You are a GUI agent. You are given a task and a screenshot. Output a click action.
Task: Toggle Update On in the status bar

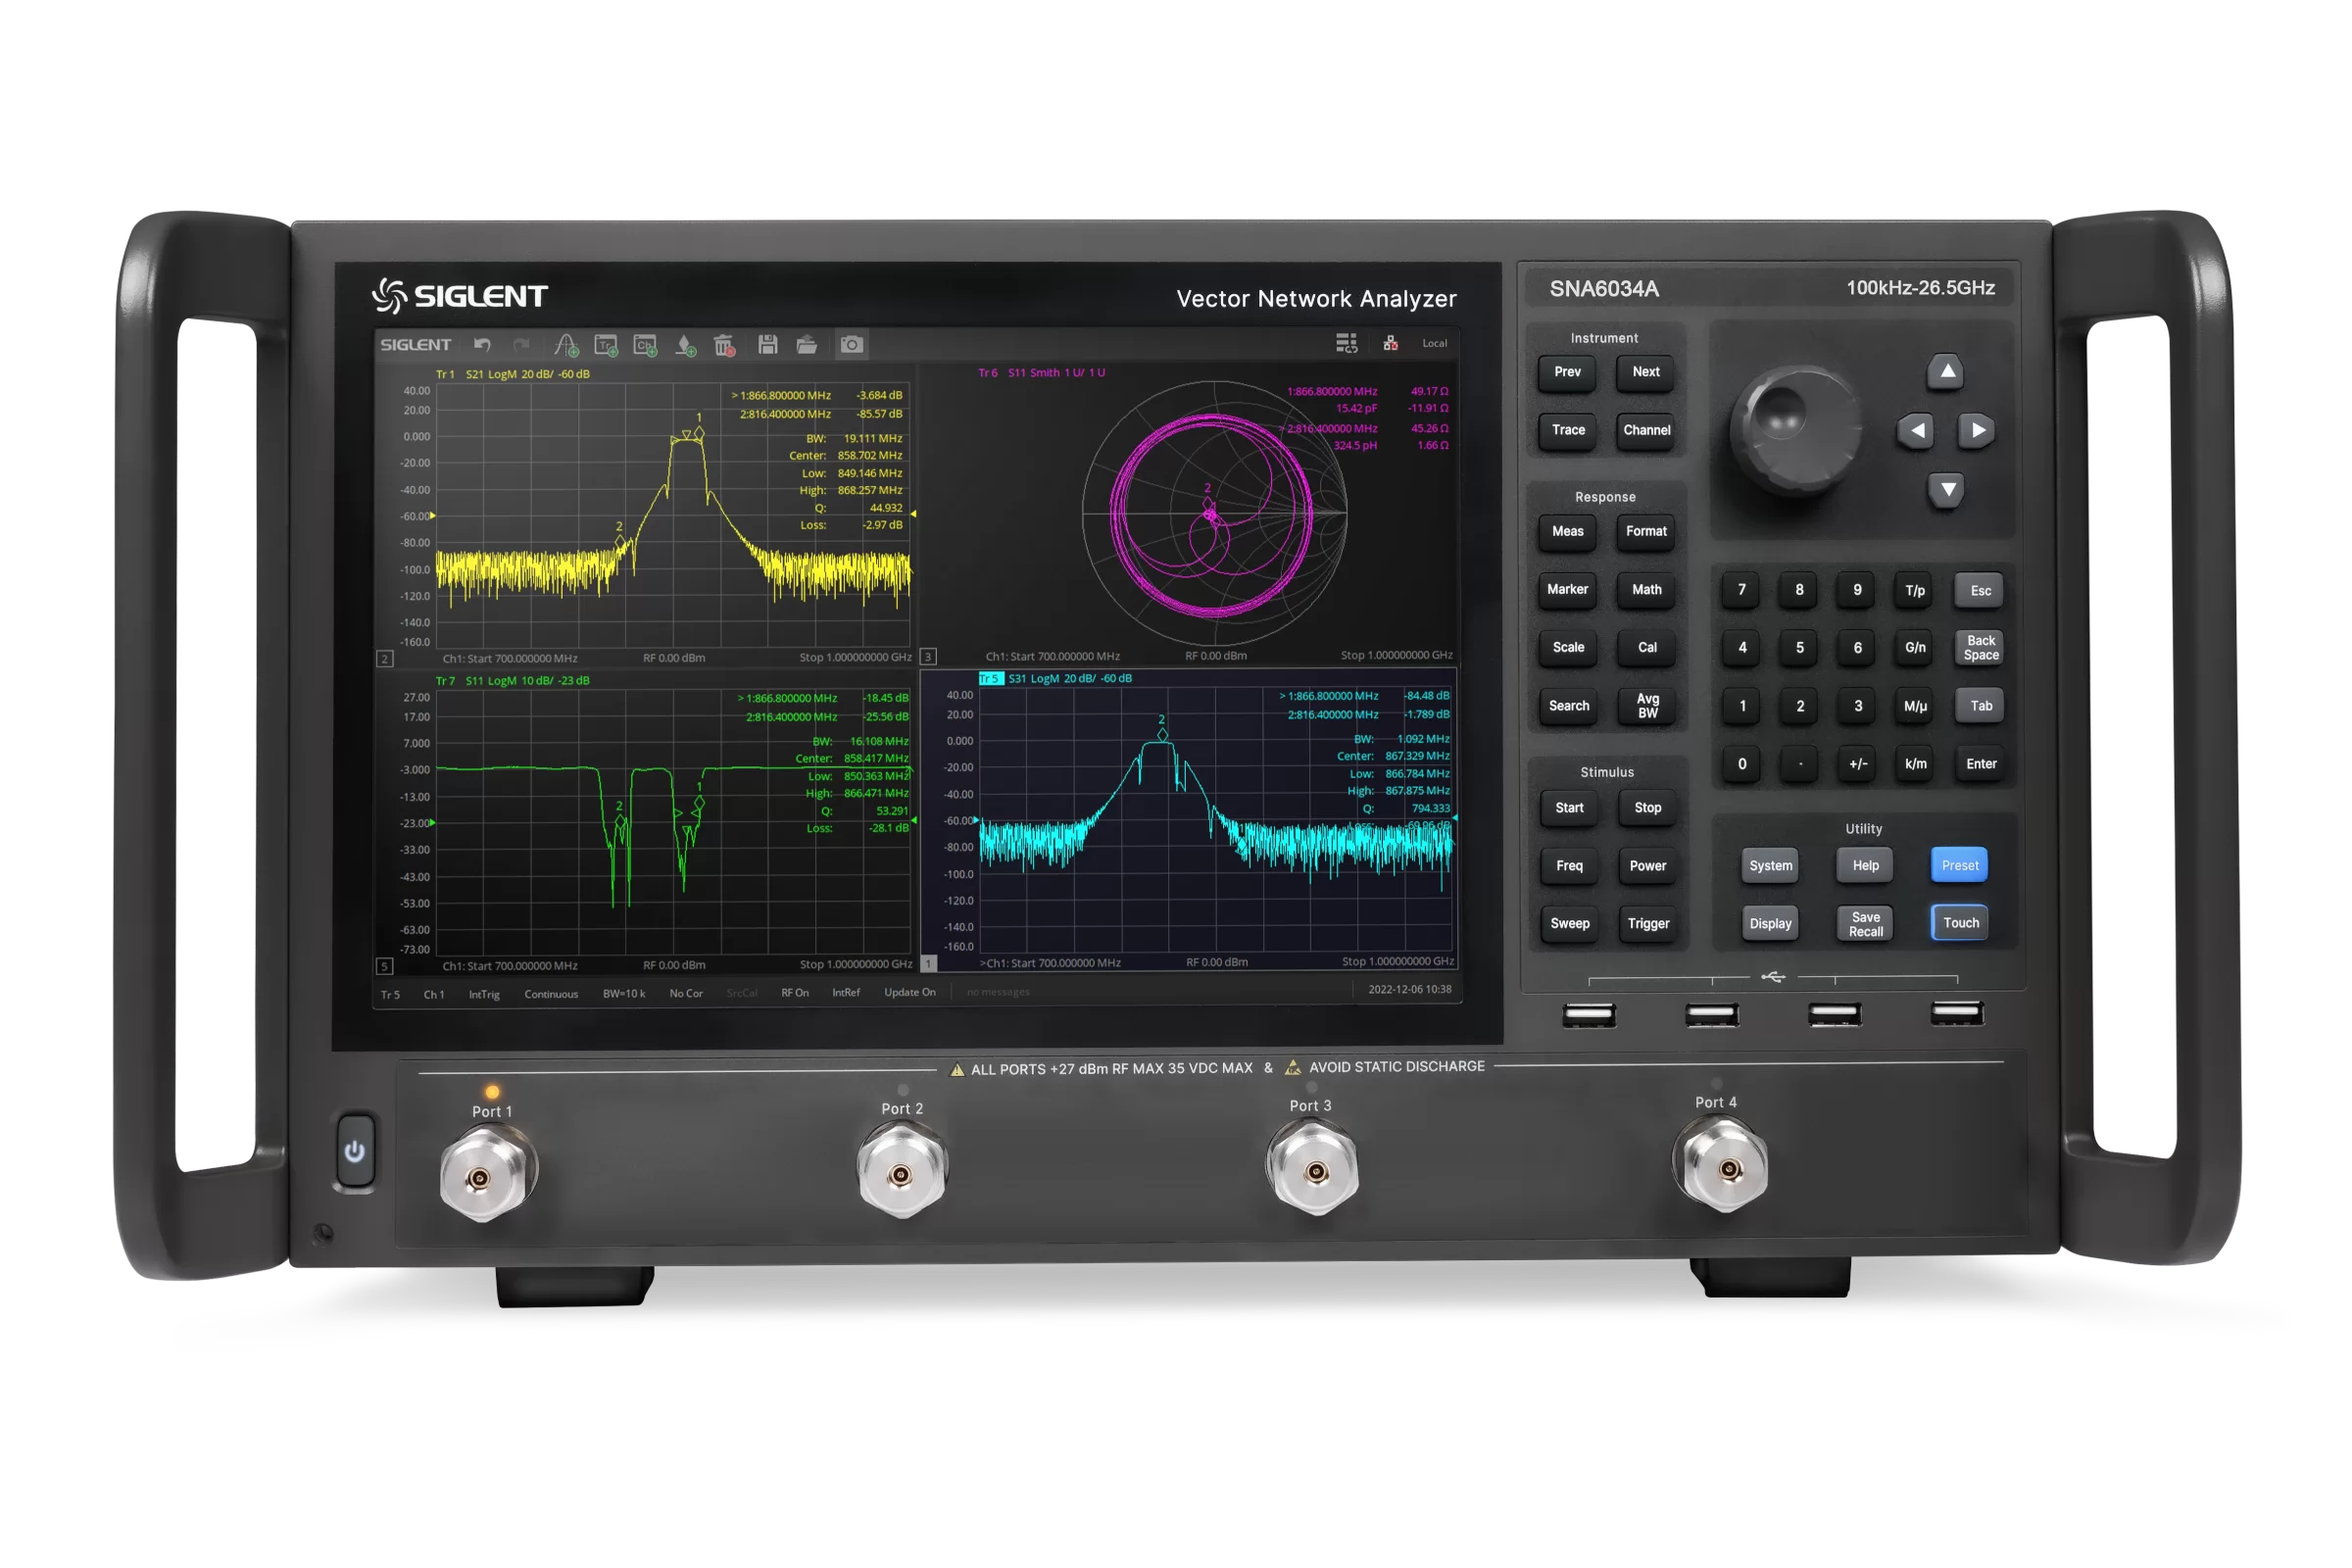910,993
